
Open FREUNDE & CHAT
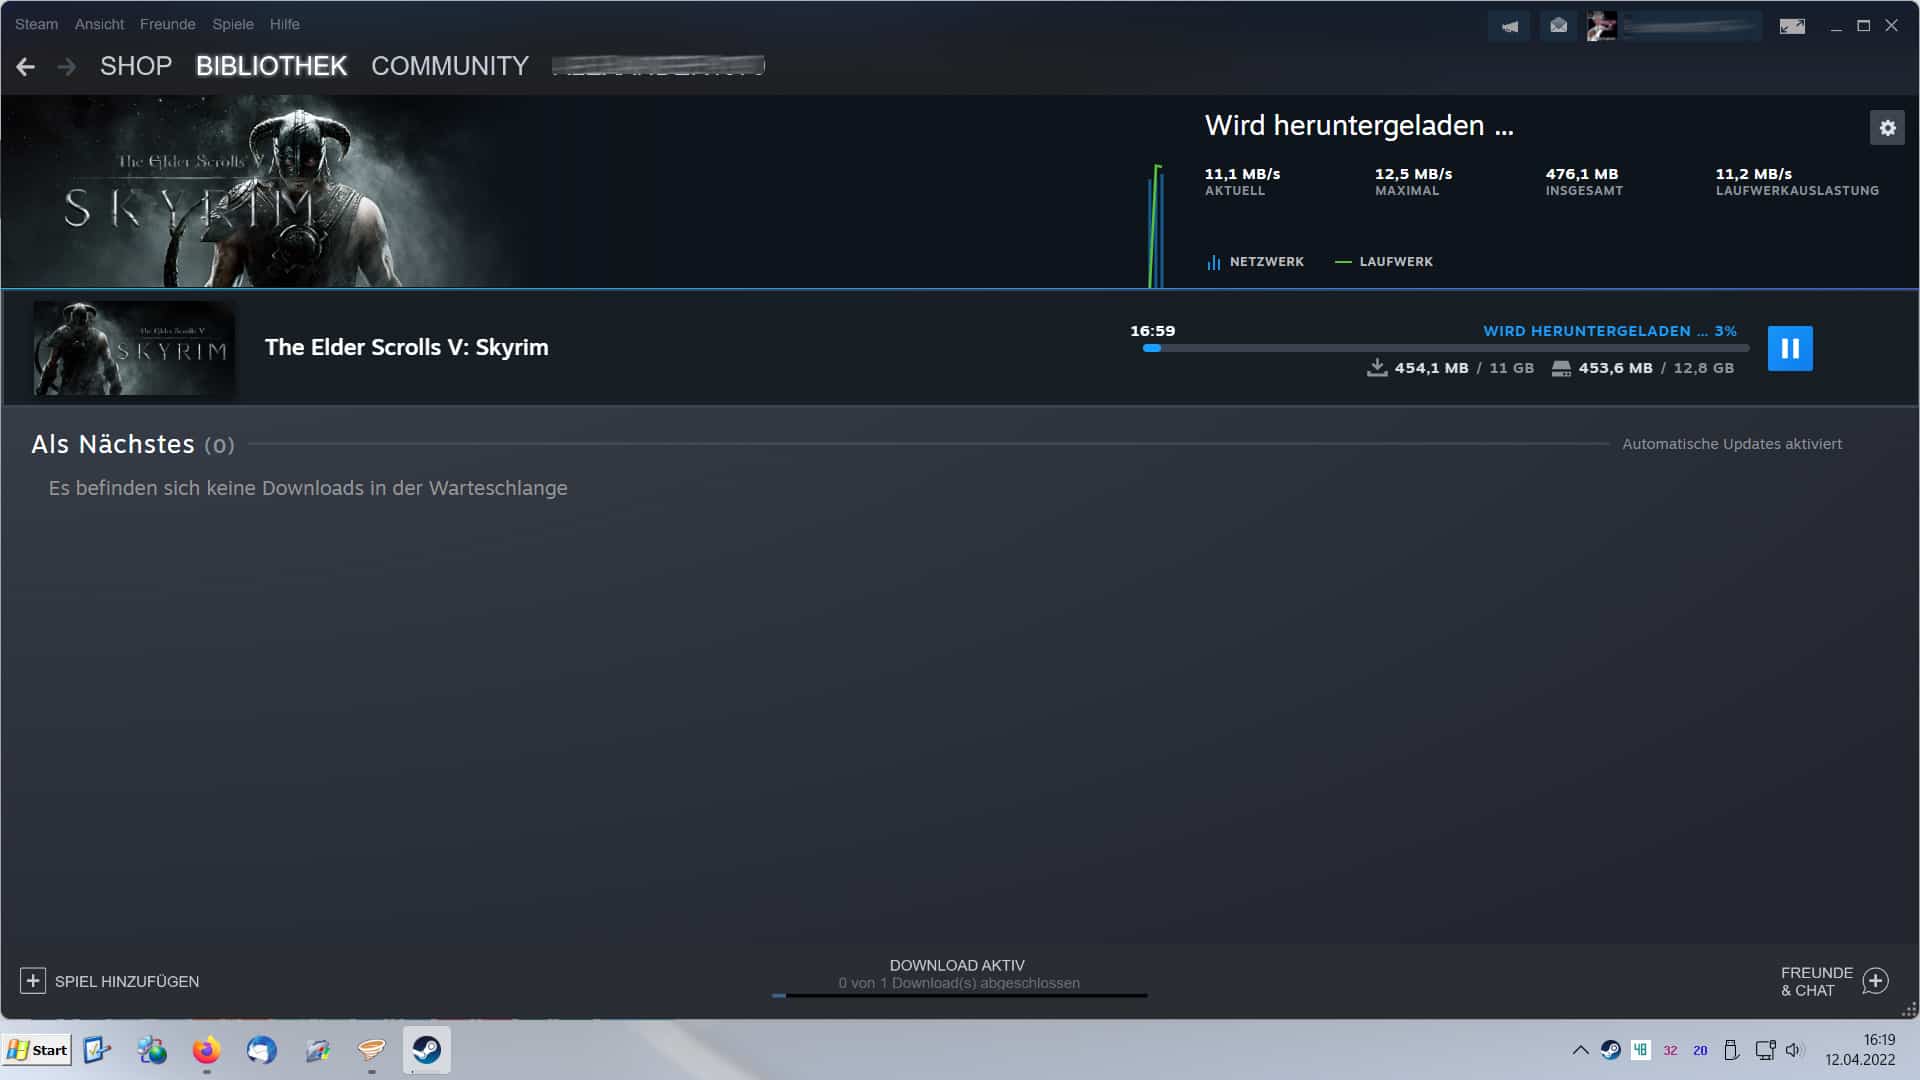(x=1816, y=981)
